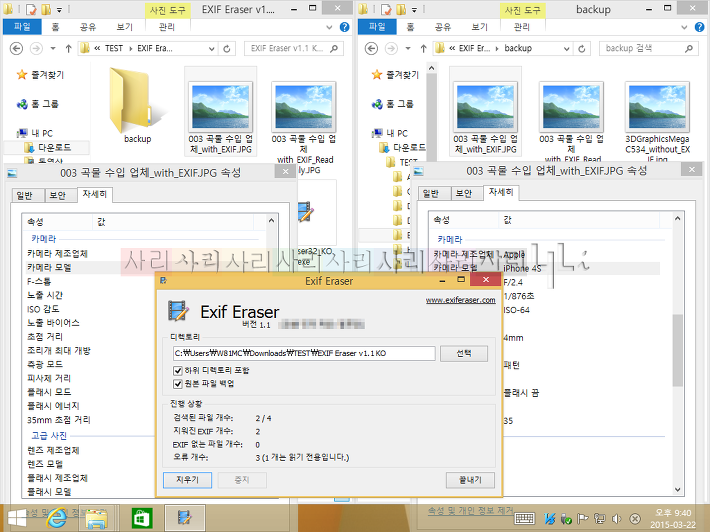
Task: Click the Action Center flag tray icon
Action: pos(583,519)
